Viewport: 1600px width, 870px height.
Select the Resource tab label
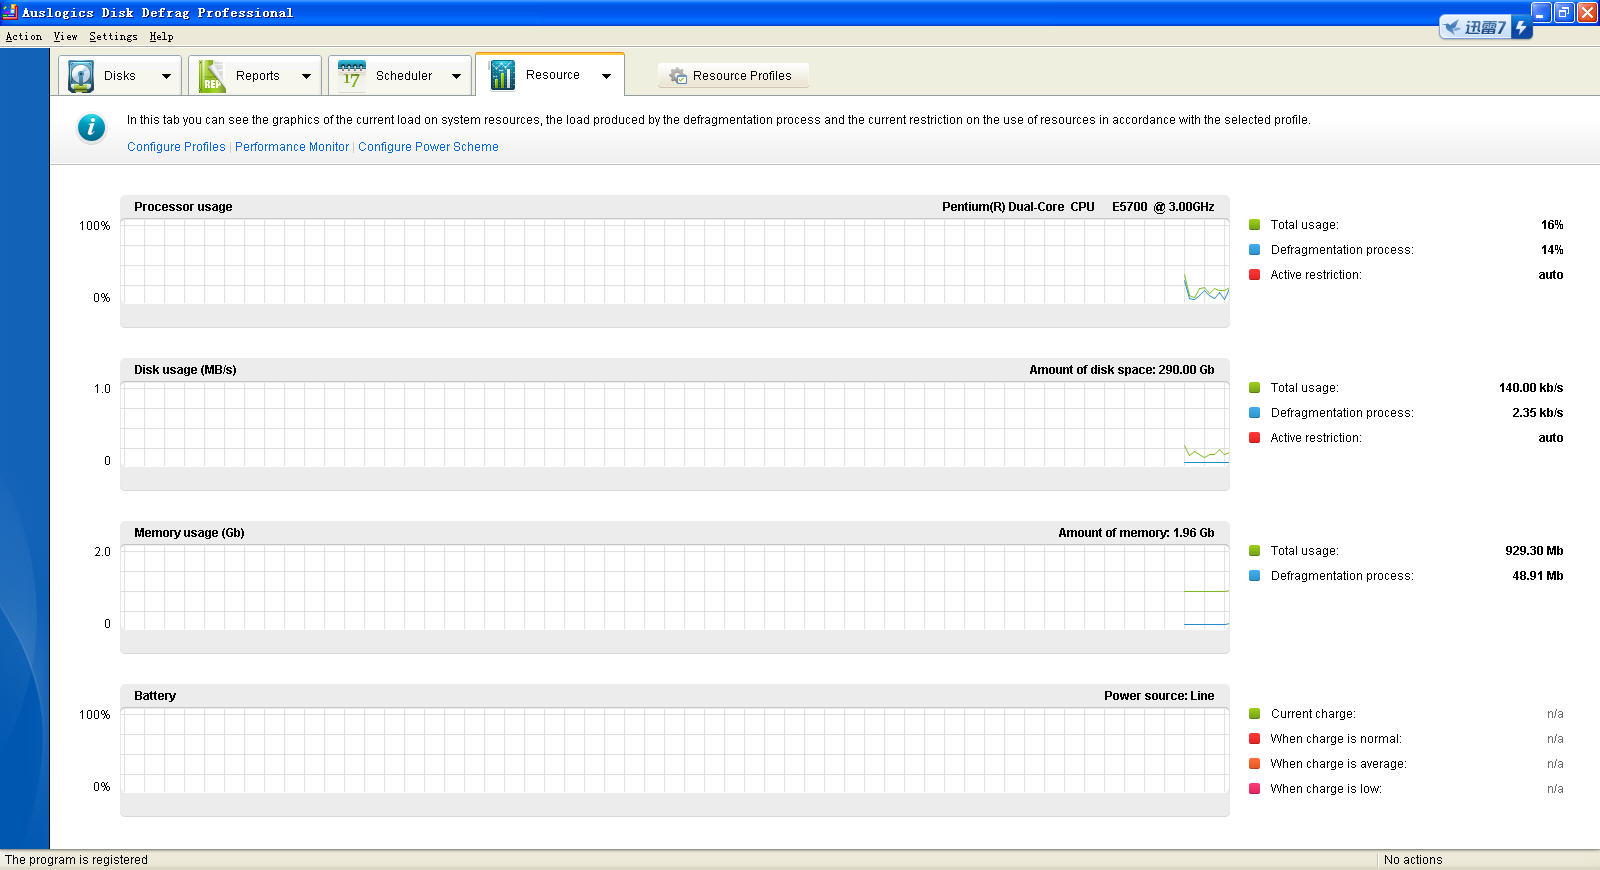click(553, 75)
